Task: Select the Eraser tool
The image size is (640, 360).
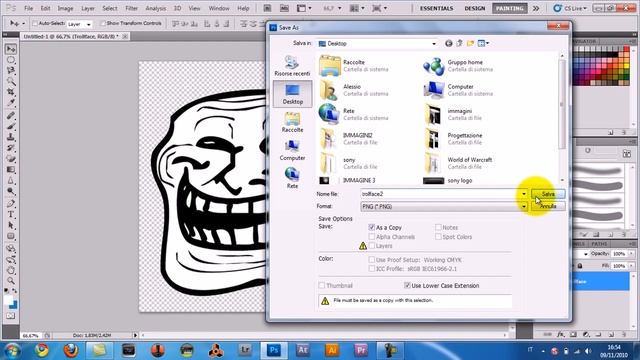Action: 11,159
